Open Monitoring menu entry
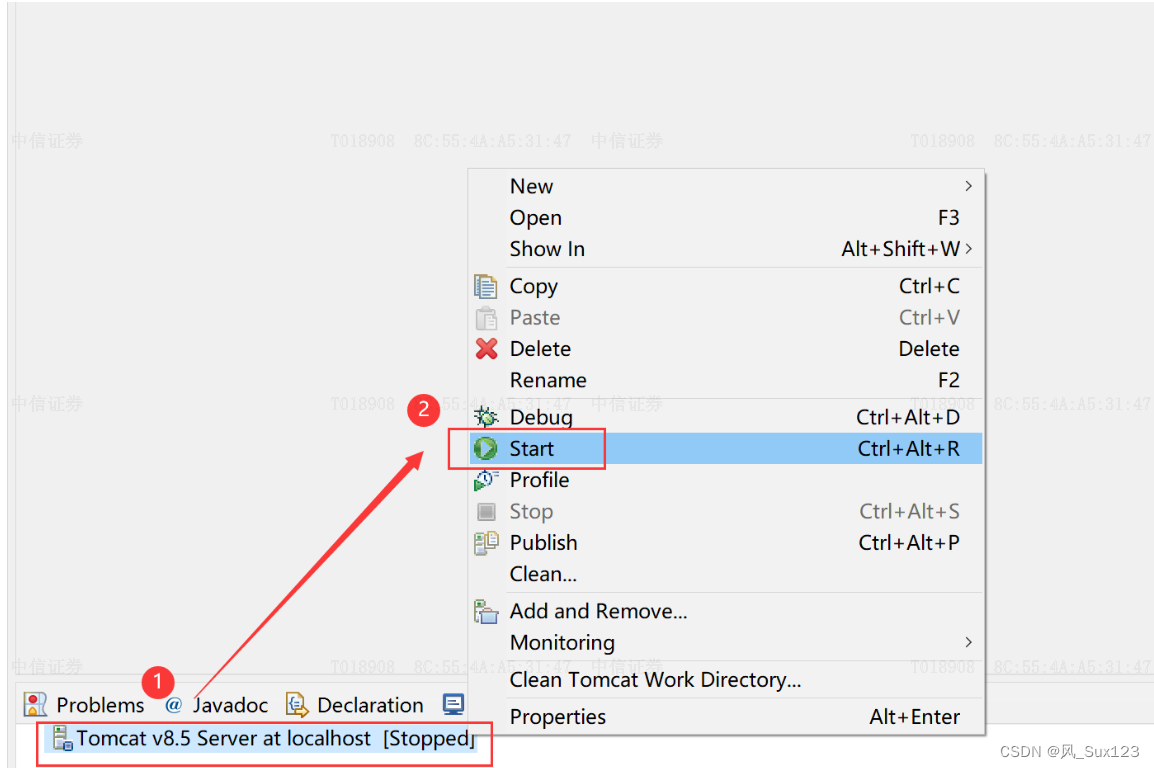 click(726, 642)
